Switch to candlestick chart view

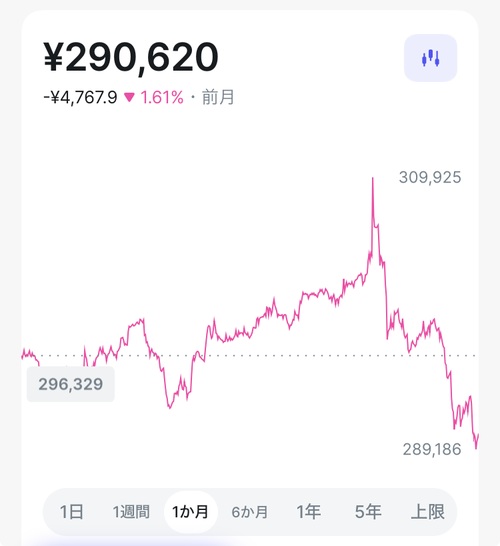[x=430, y=58]
